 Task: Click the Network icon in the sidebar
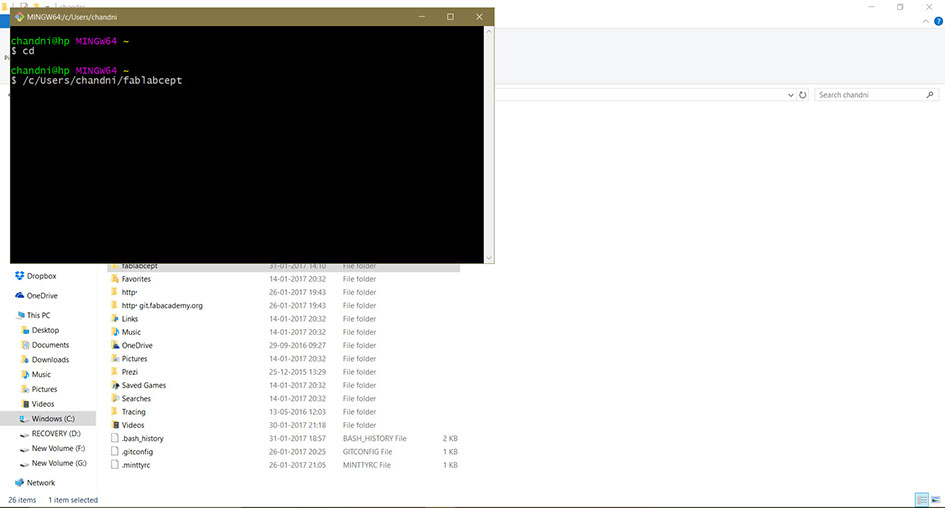point(19,483)
